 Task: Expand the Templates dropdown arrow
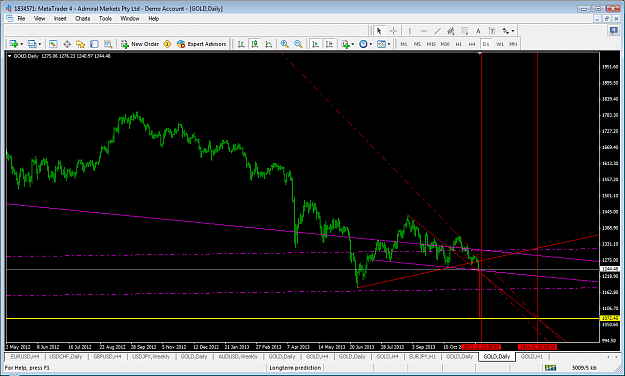point(389,44)
